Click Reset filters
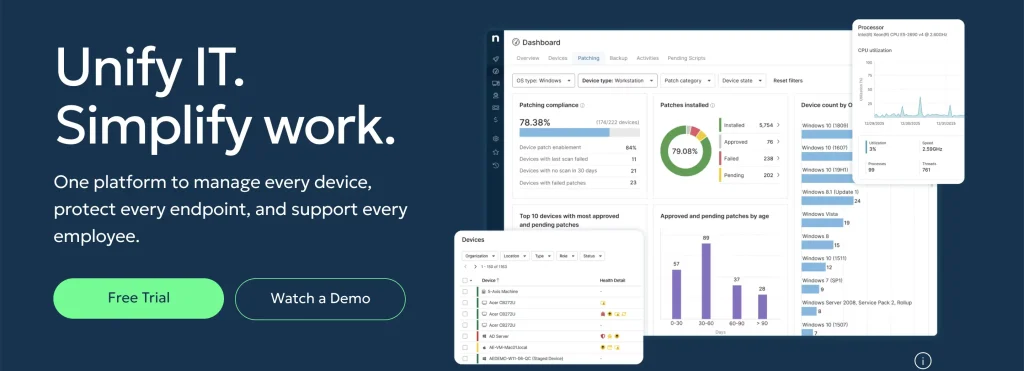1024x371 pixels. (x=788, y=80)
